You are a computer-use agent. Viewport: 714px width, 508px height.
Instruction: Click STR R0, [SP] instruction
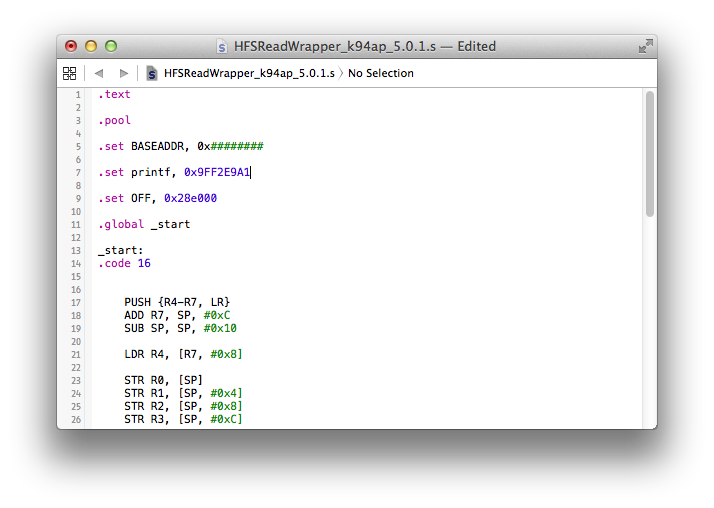(163, 380)
